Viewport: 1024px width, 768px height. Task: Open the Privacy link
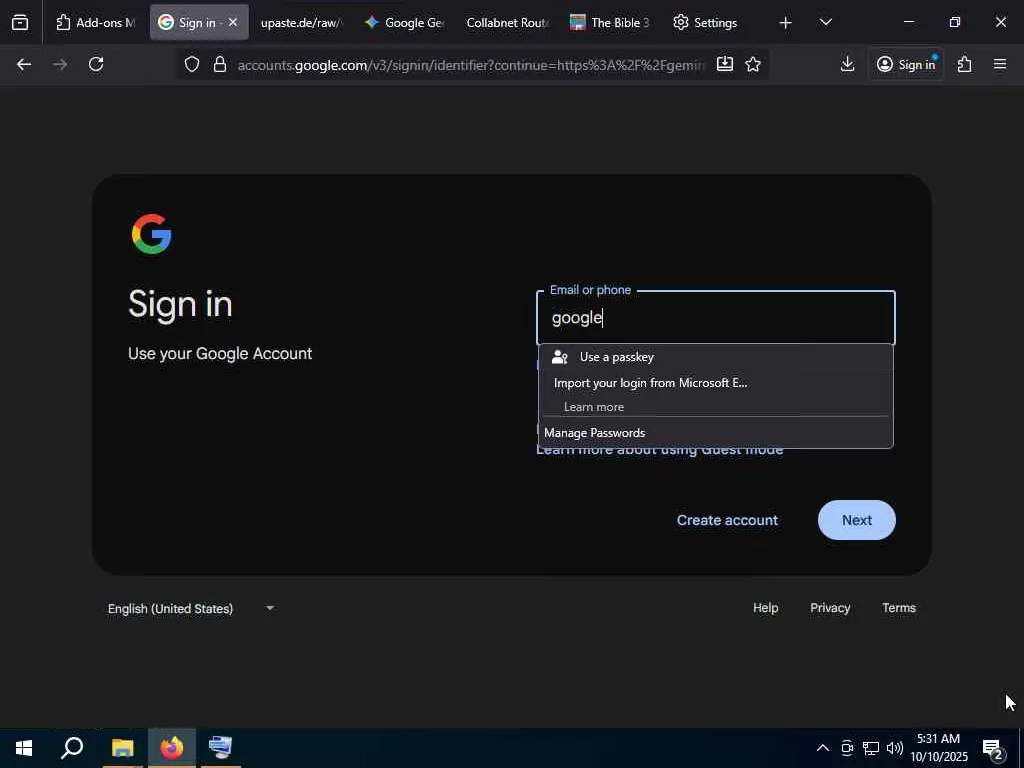(830, 608)
